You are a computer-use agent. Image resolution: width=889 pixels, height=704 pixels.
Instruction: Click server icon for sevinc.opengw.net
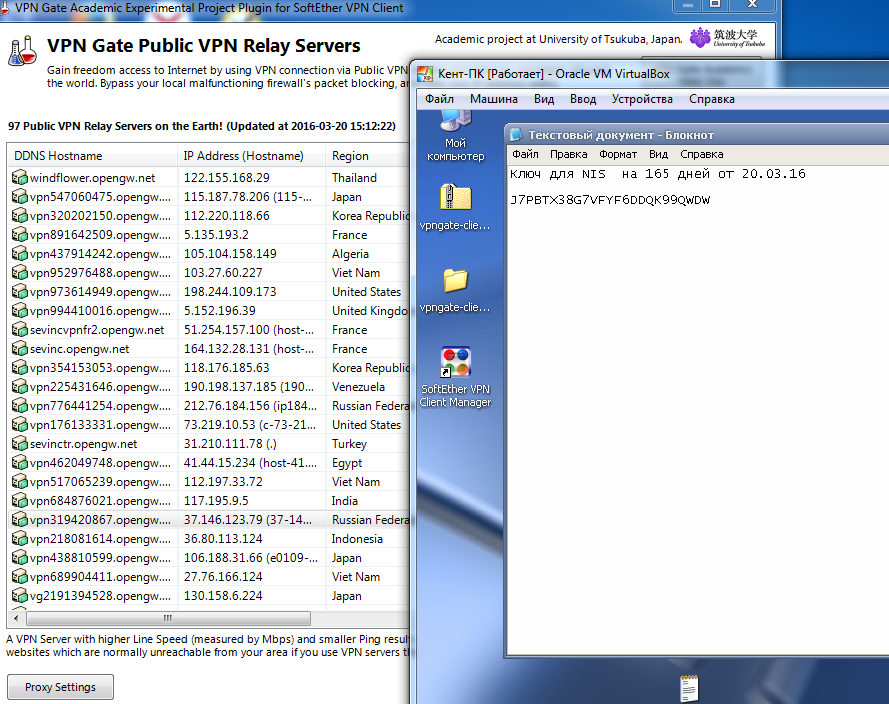tap(20, 349)
